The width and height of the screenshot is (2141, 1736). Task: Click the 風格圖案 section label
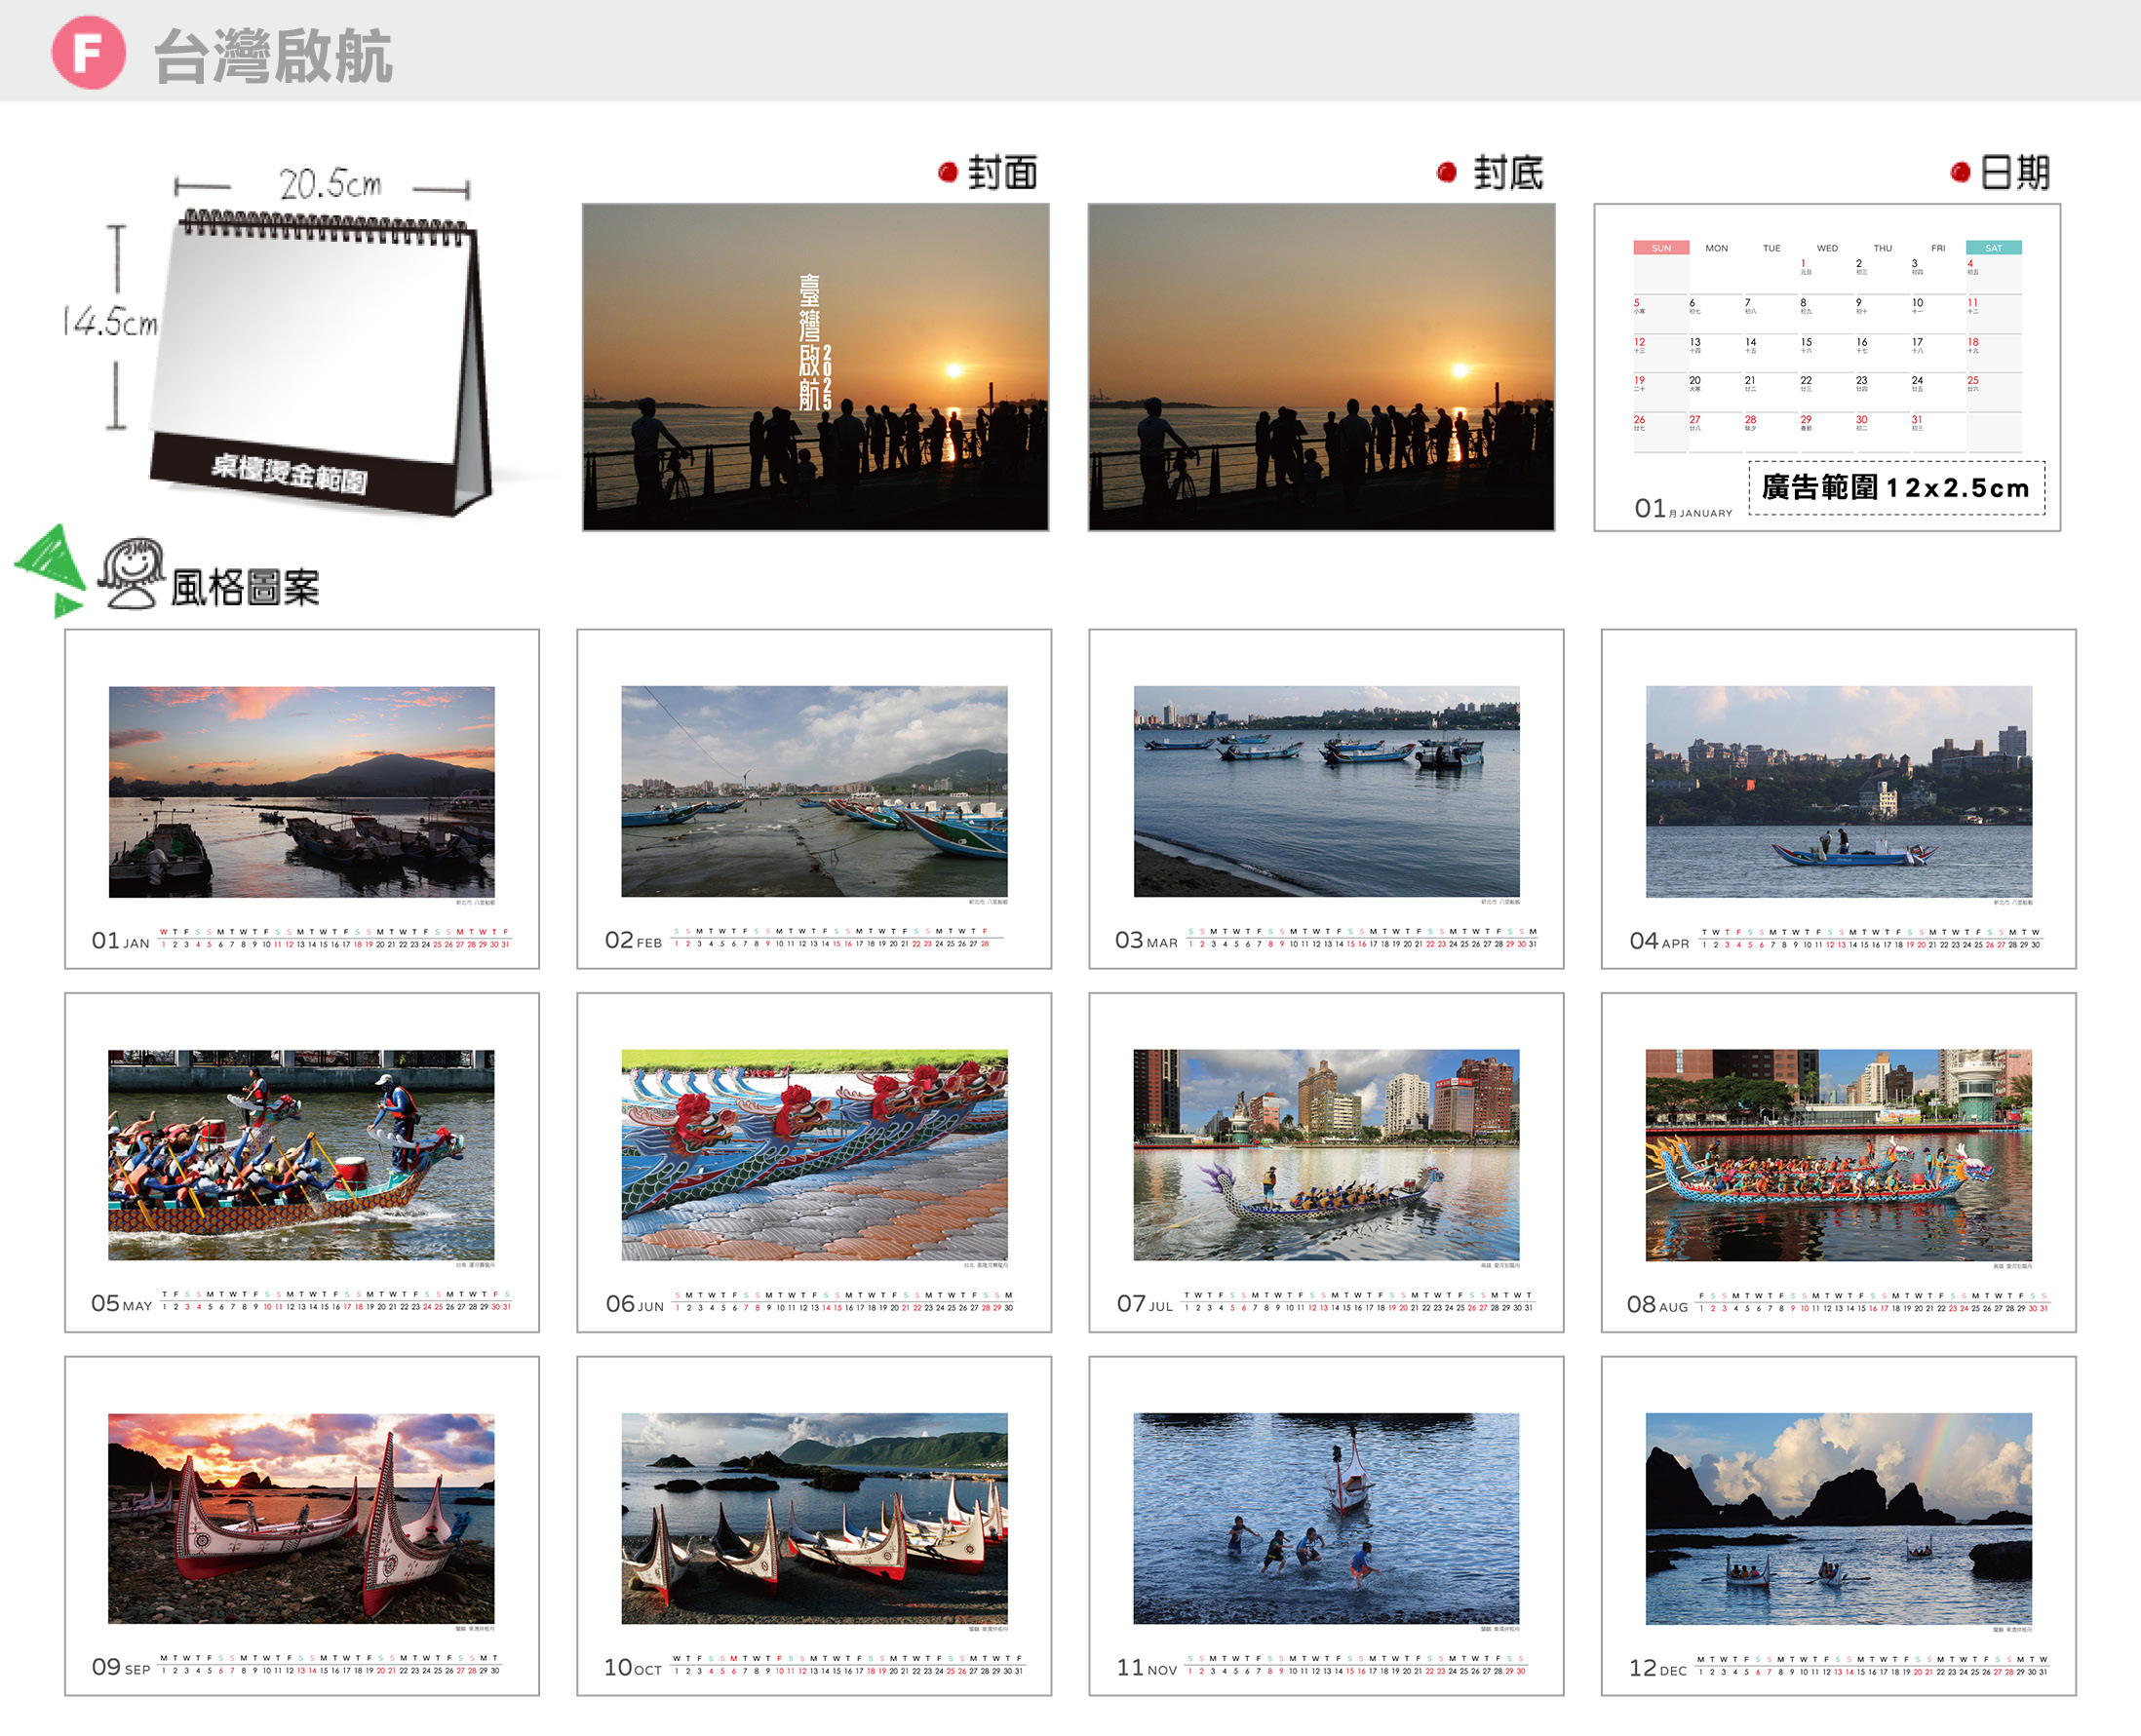pos(245,588)
